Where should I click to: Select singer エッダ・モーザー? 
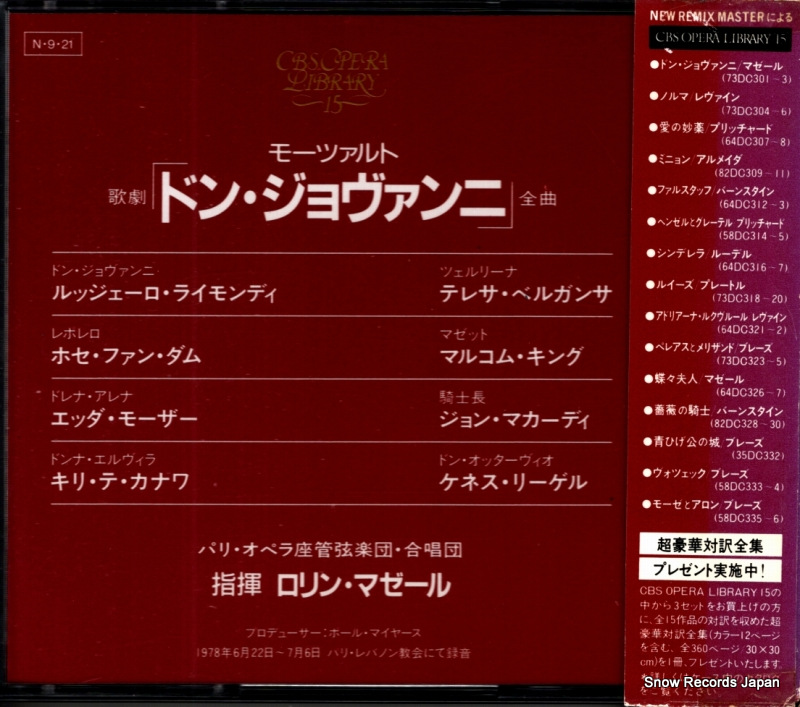pyautogui.click(x=124, y=419)
